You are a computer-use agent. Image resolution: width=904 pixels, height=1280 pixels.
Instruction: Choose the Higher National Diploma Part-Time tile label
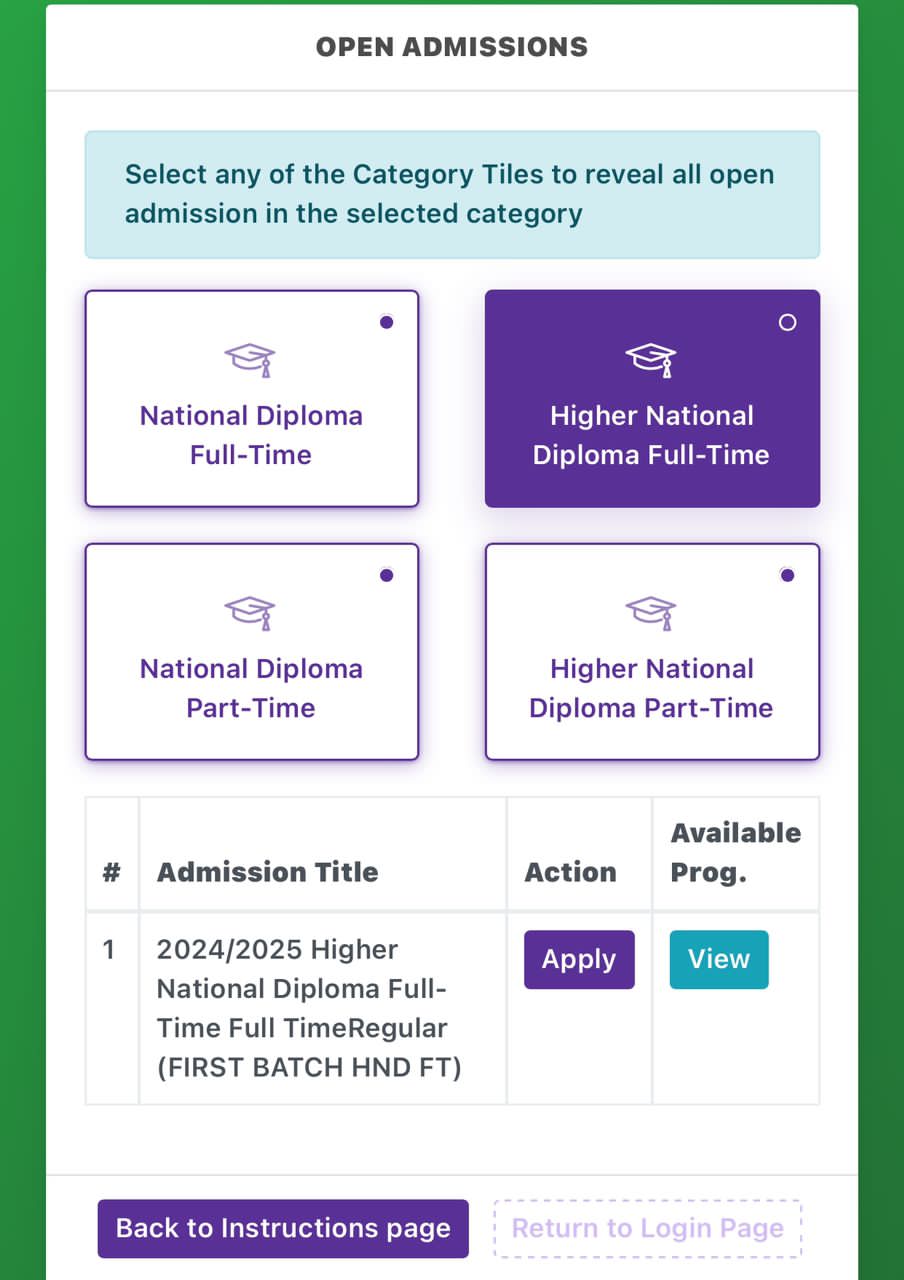(x=651, y=688)
